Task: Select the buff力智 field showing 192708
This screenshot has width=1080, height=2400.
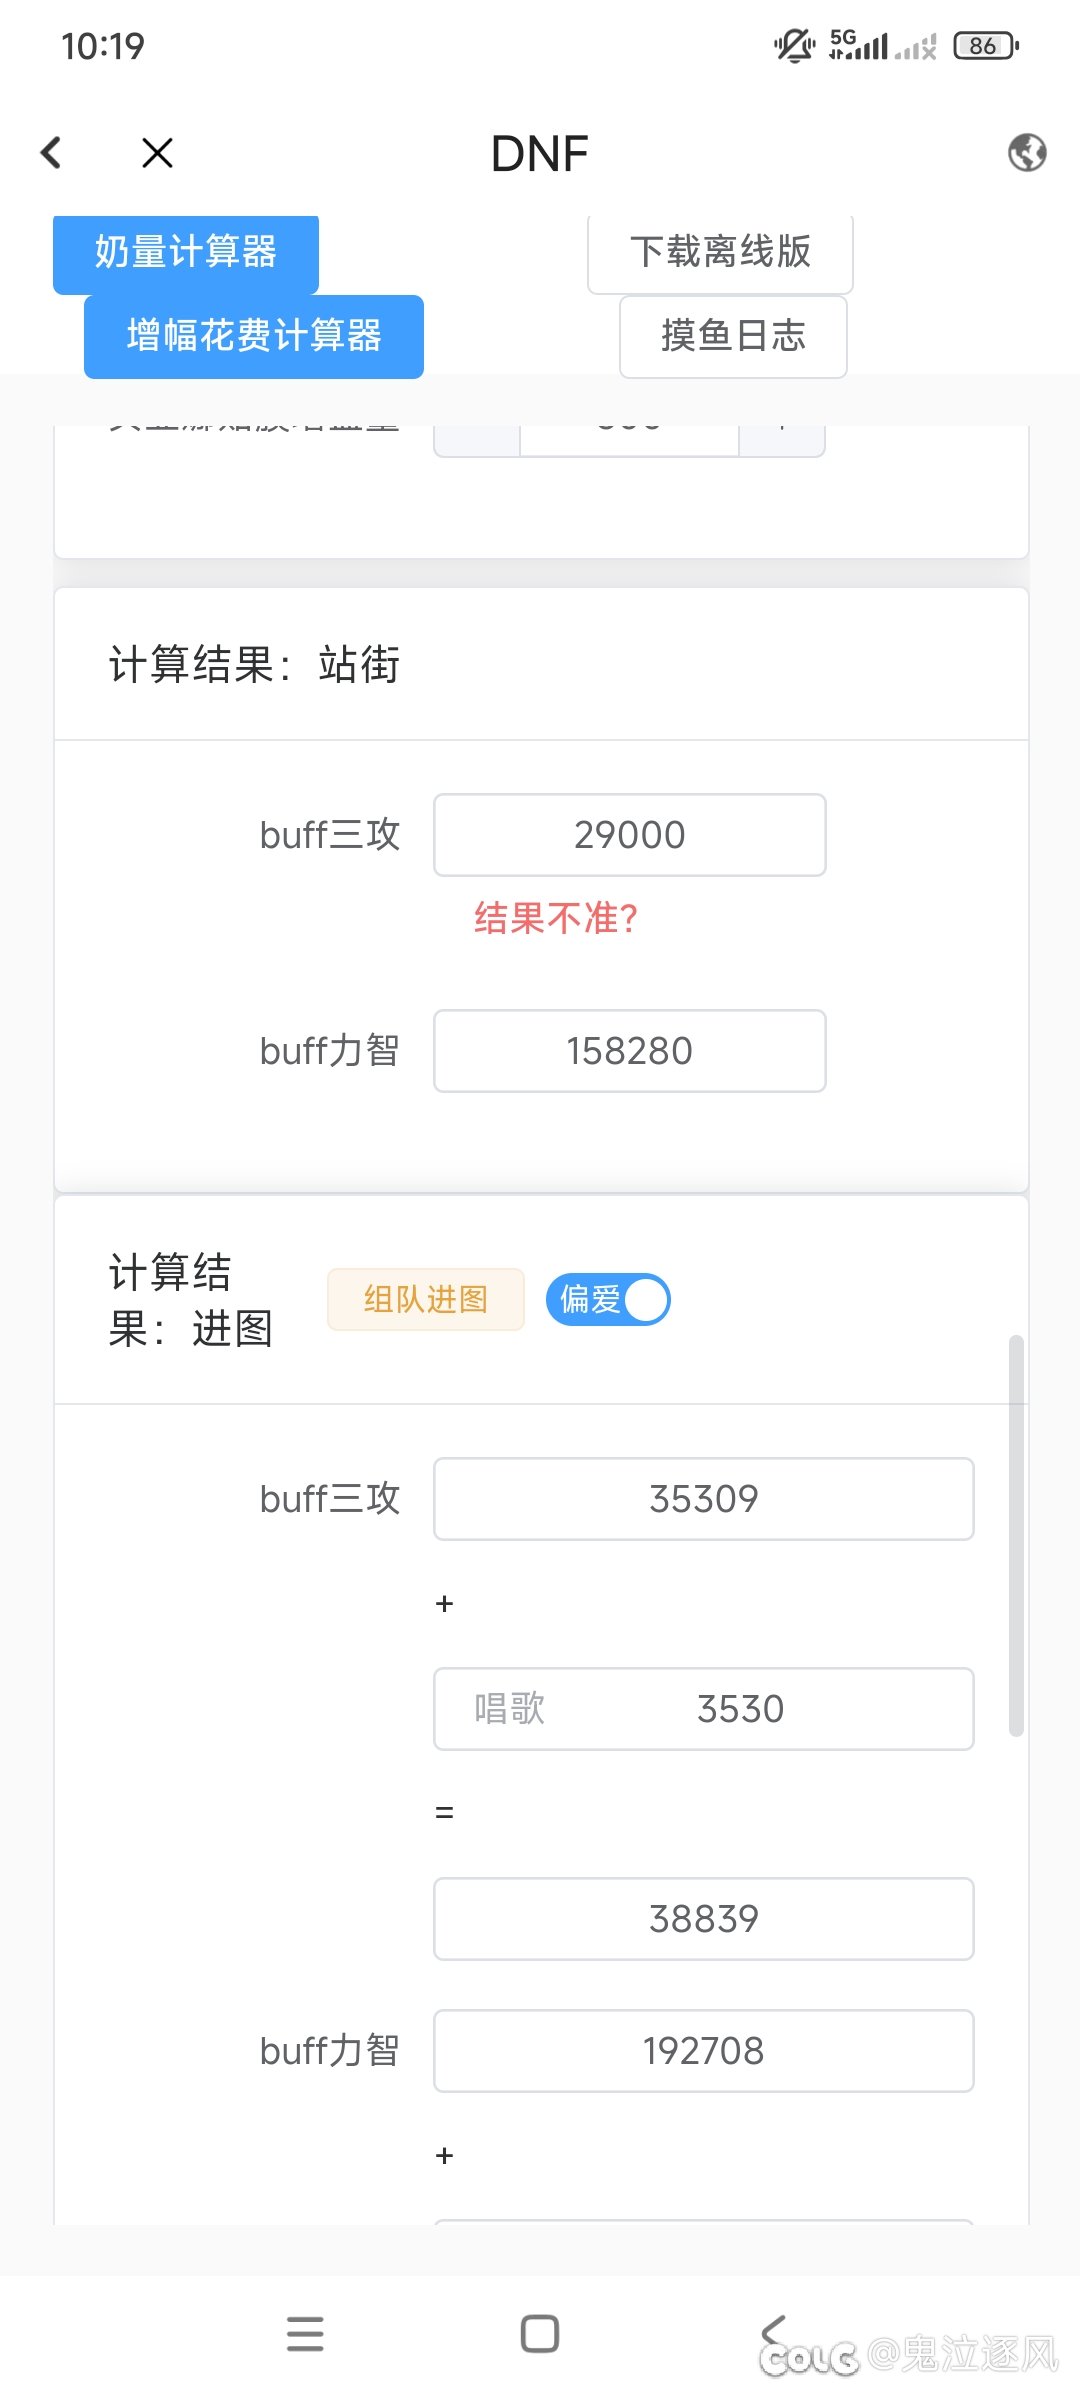Action: coord(703,2051)
